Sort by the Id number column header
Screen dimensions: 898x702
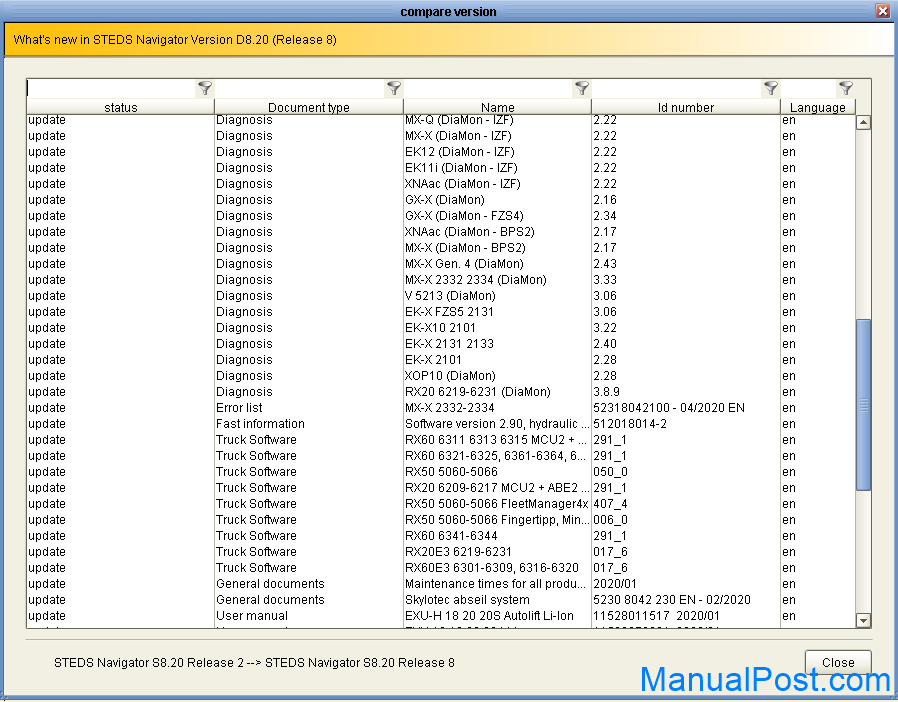click(686, 107)
